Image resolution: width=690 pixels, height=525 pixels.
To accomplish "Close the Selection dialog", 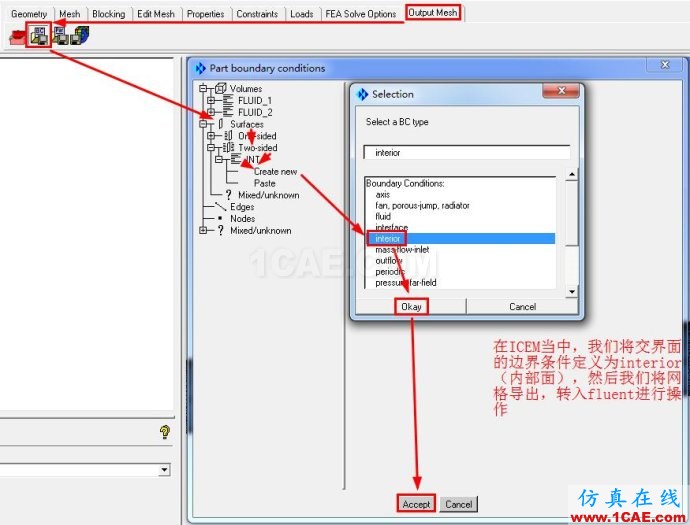I will pyautogui.click(x=561, y=91).
